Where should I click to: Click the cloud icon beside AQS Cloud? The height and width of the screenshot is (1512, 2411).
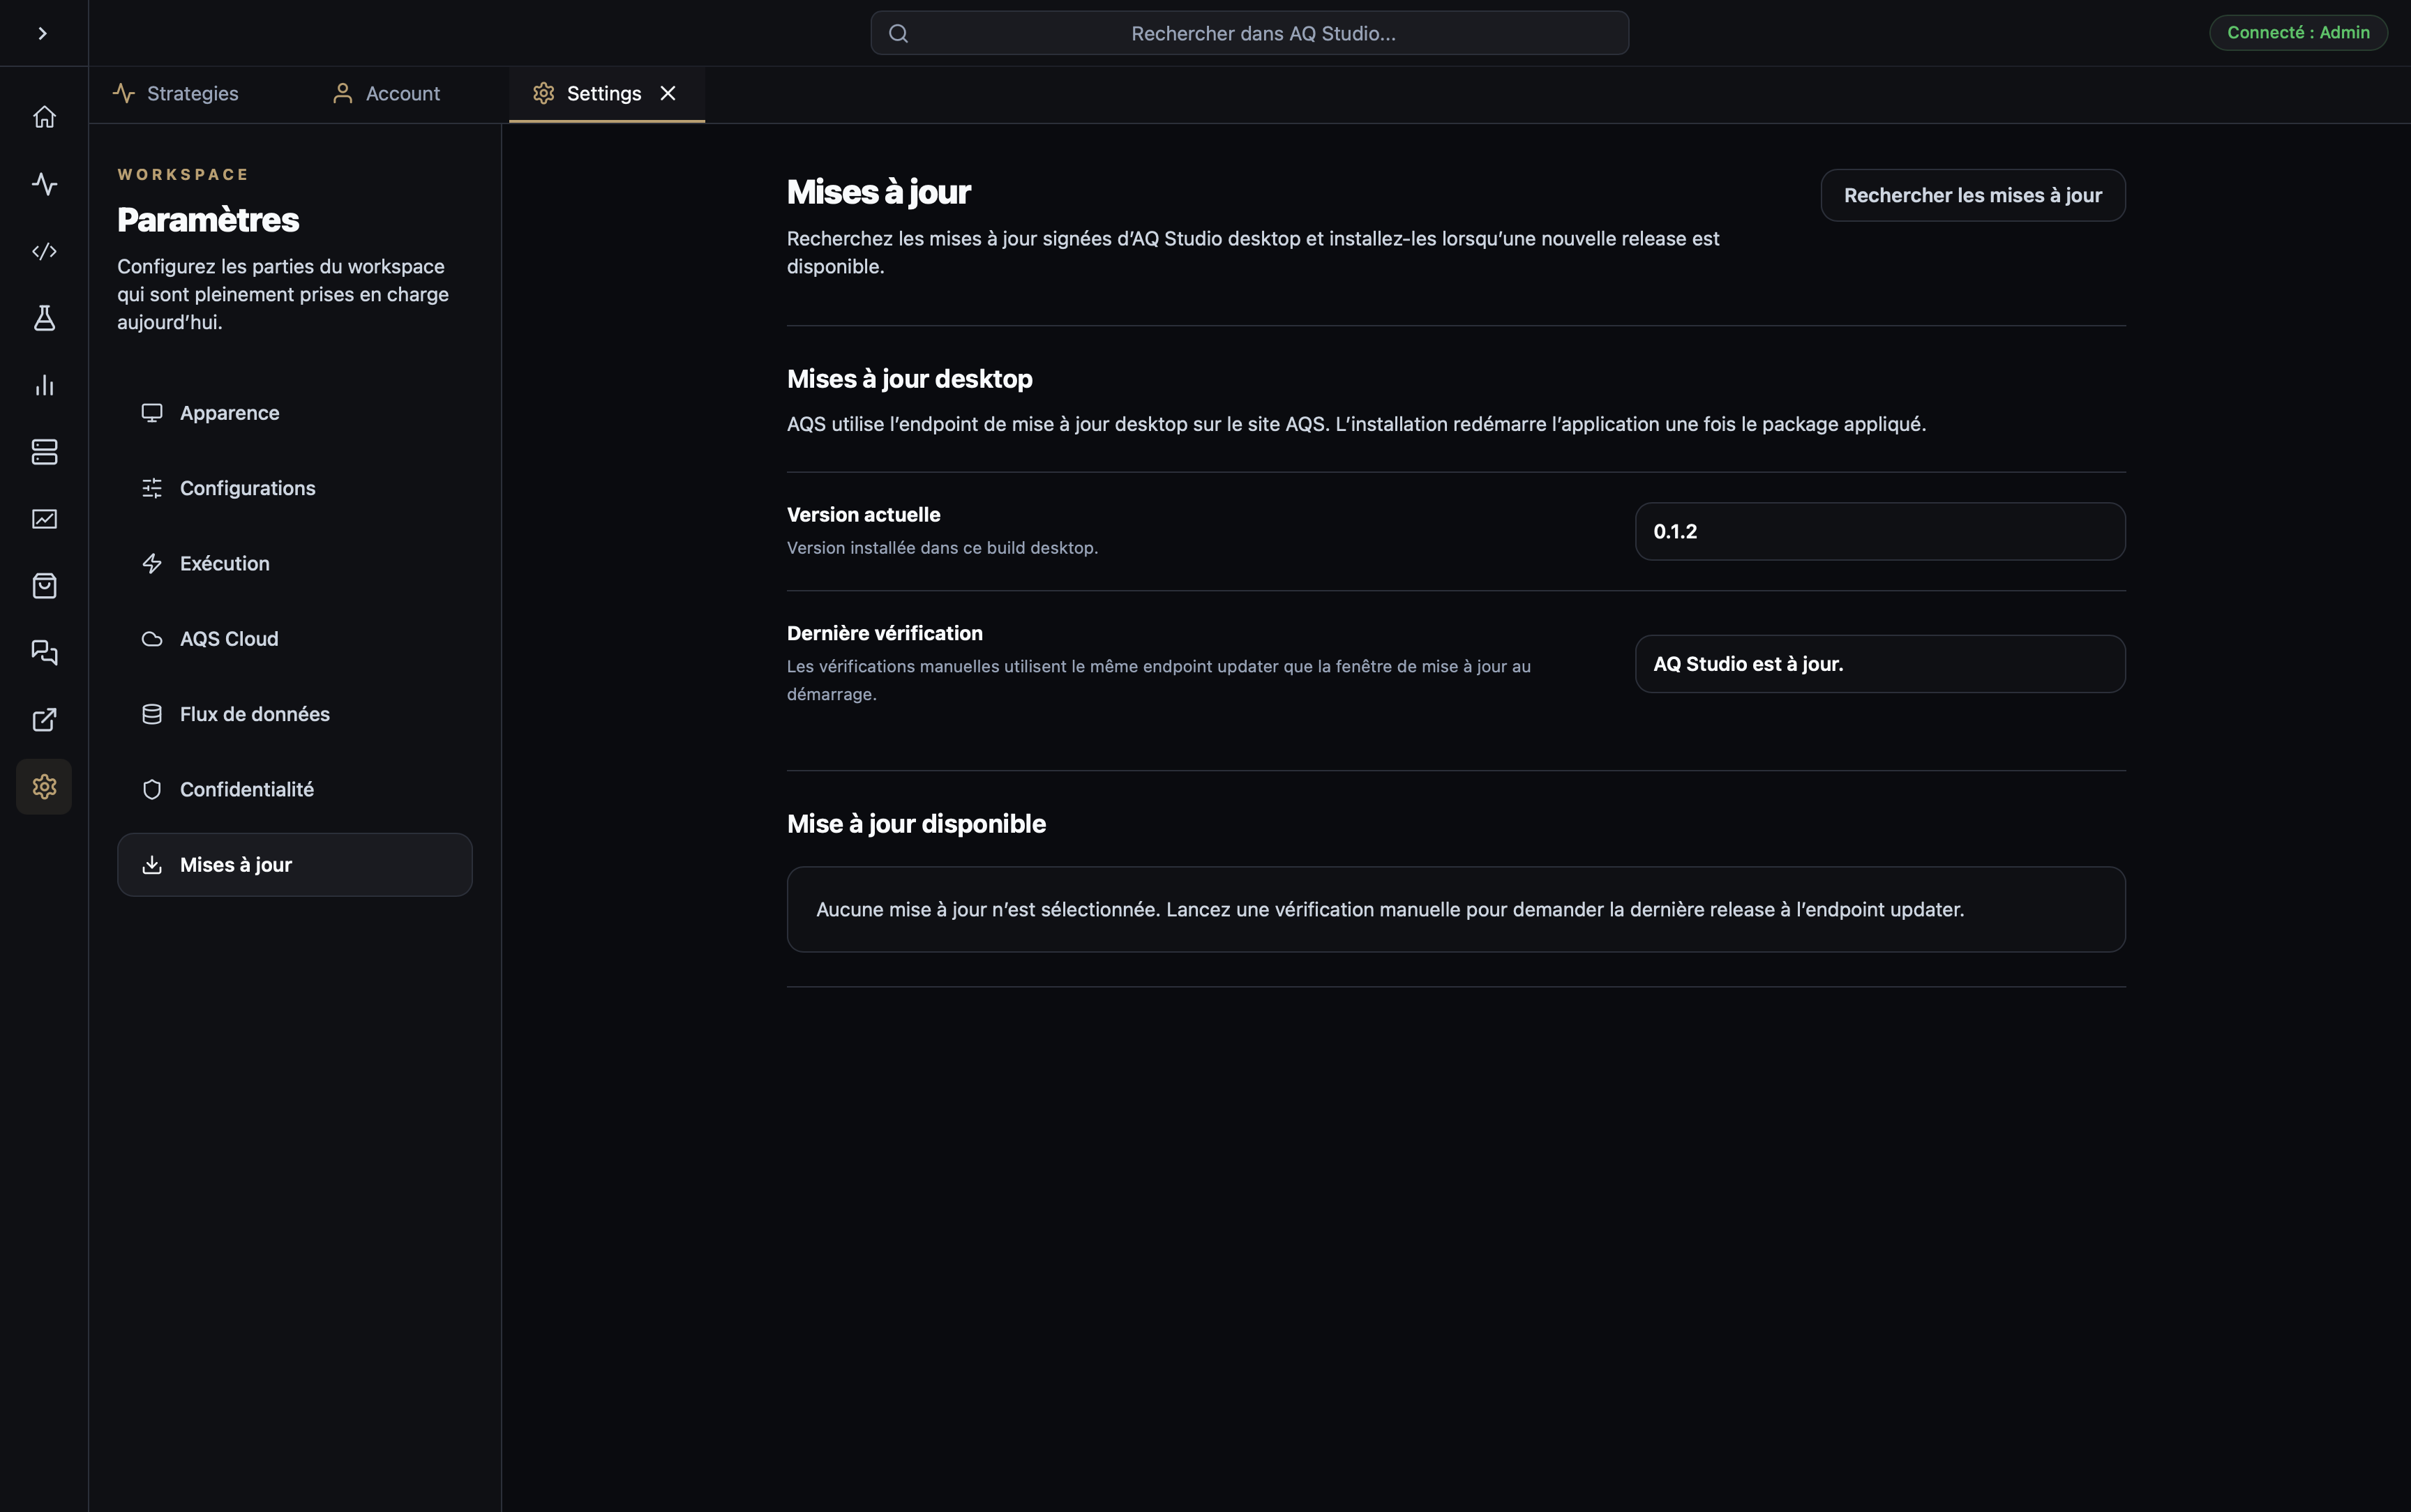(x=152, y=639)
